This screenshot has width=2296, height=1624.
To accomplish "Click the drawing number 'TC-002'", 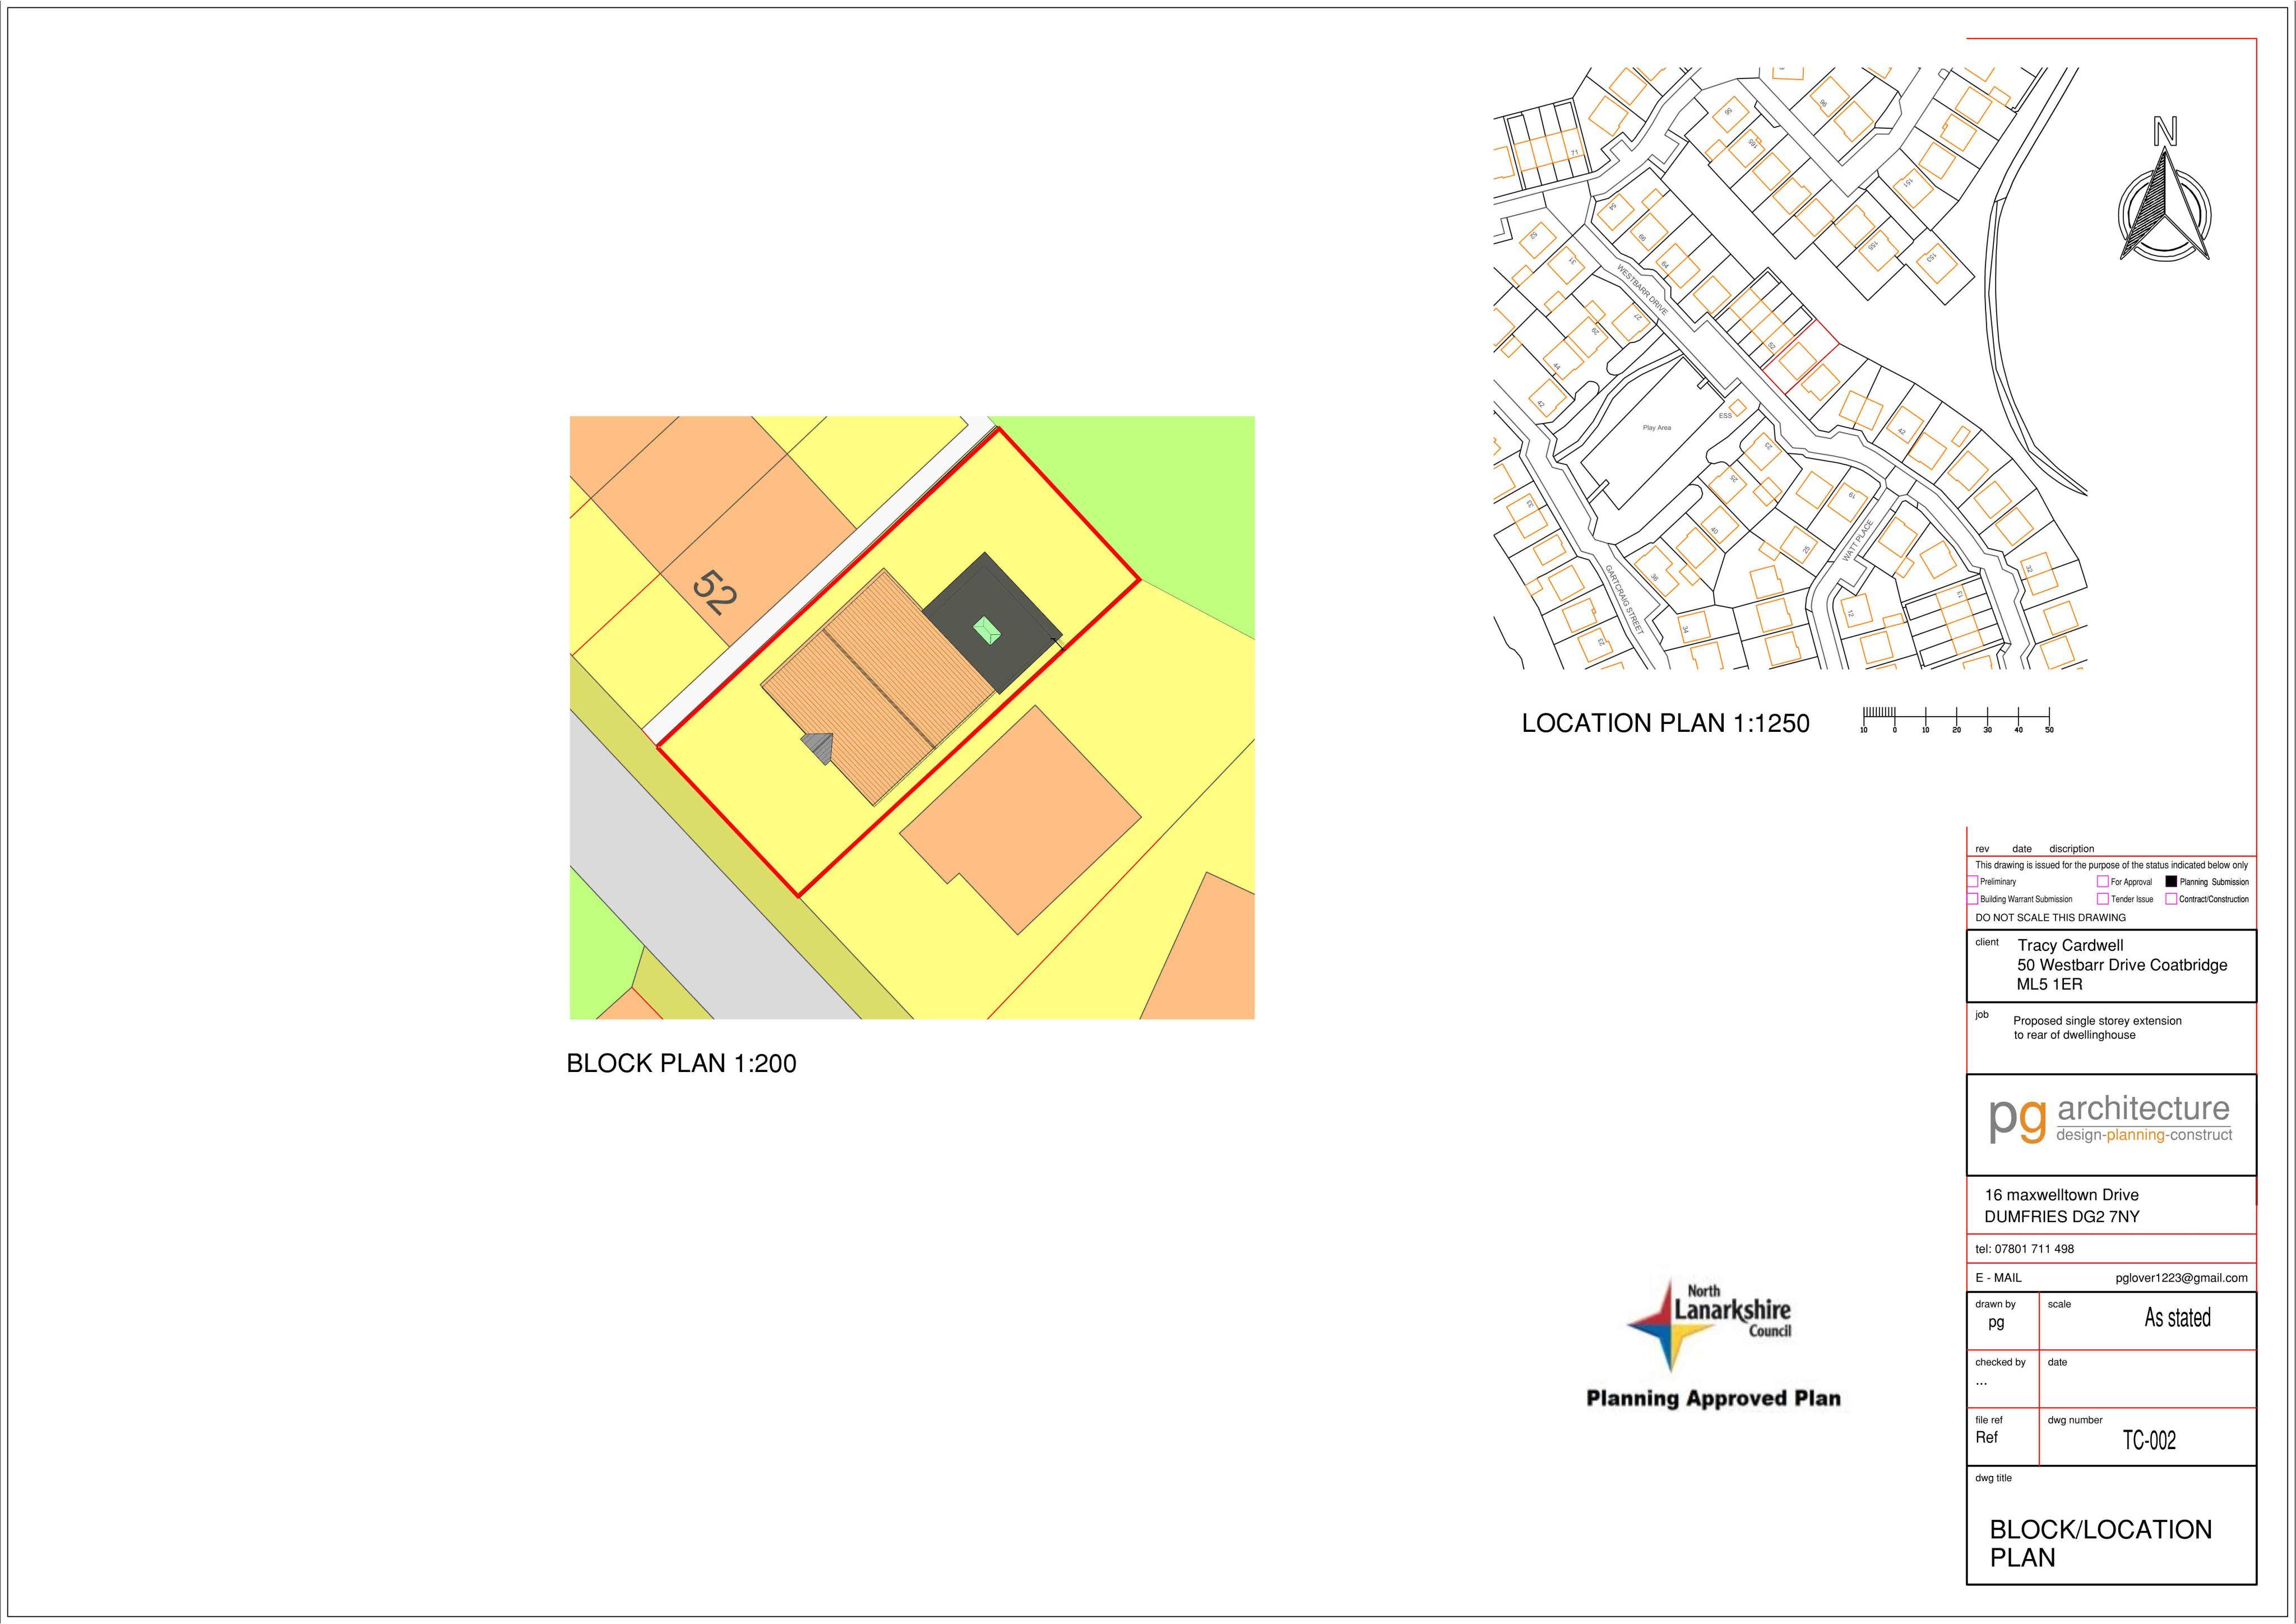I will tap(2149, 1441).
